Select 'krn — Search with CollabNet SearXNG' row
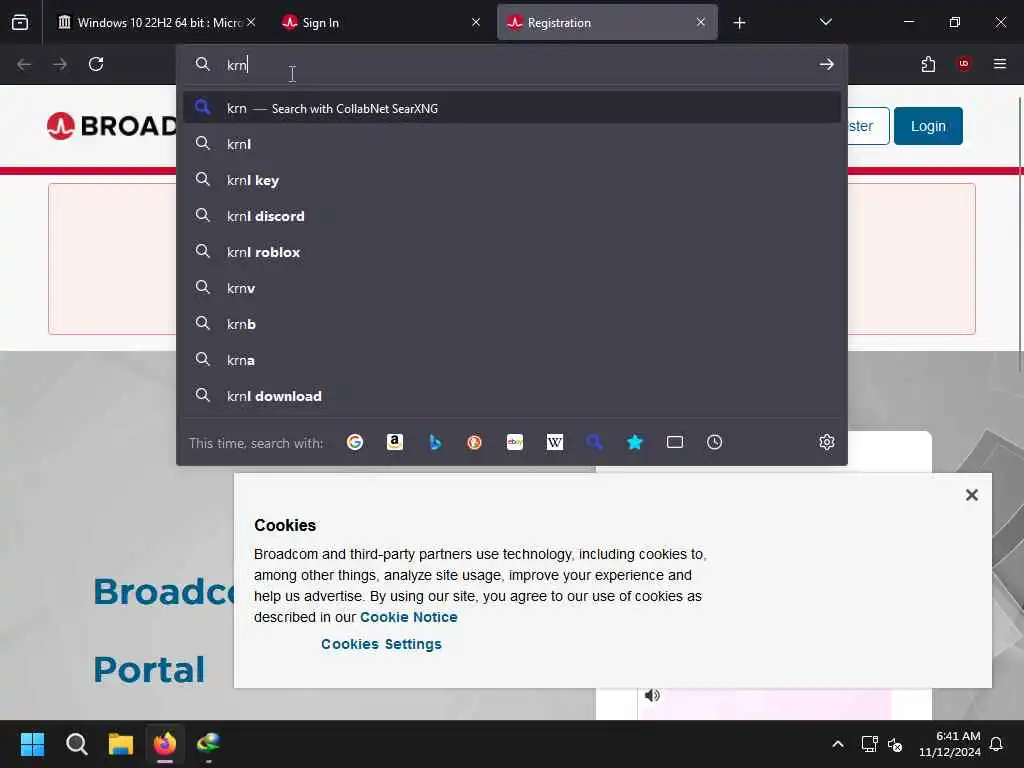1024x768 pixels. click(512, 108)
